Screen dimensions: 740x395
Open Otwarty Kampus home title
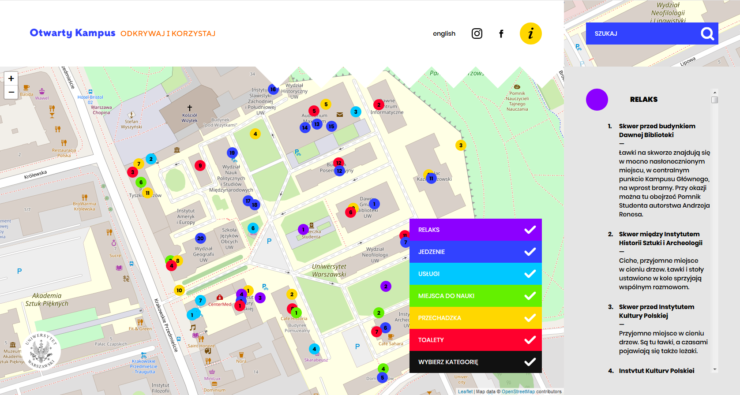(72, 33)
